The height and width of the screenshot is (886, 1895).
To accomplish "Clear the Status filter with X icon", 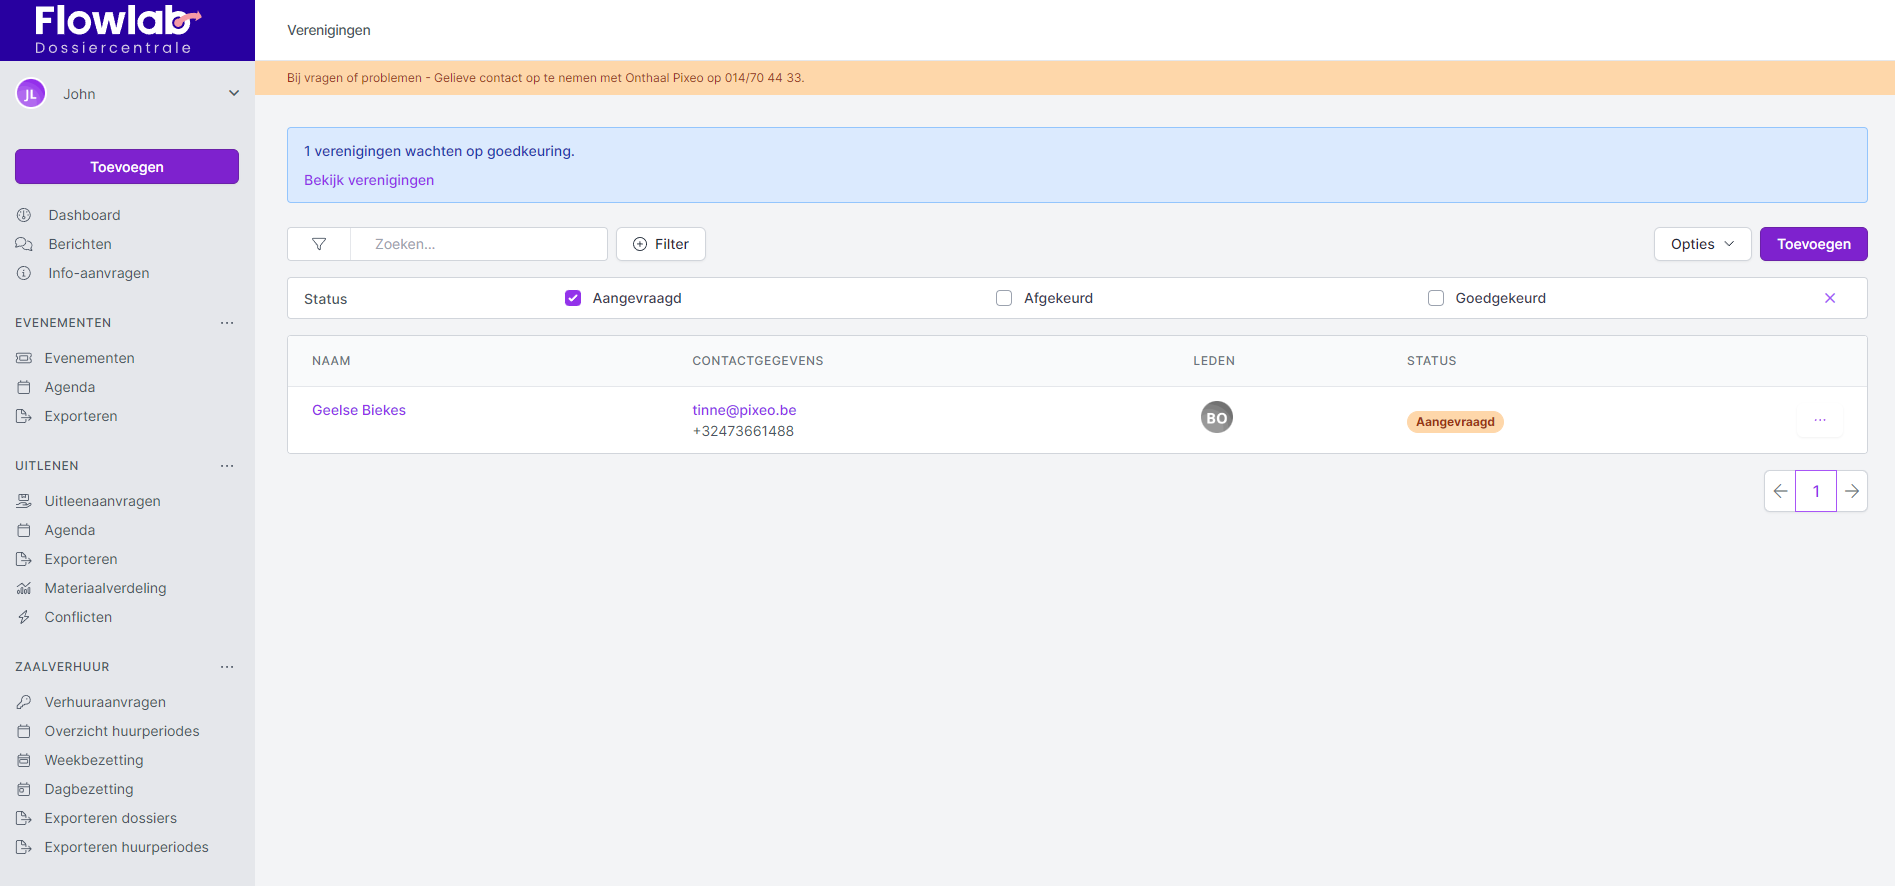I will [1829, 298].
